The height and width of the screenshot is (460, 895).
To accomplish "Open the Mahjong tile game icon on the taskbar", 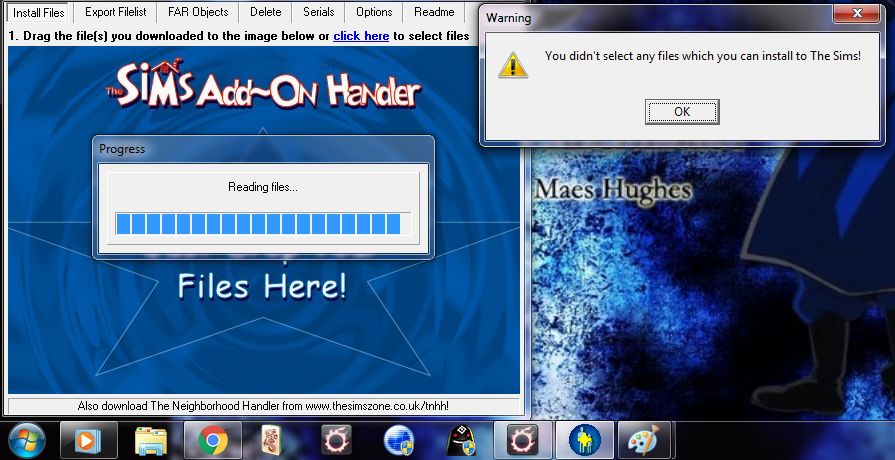I will [272, 441].
